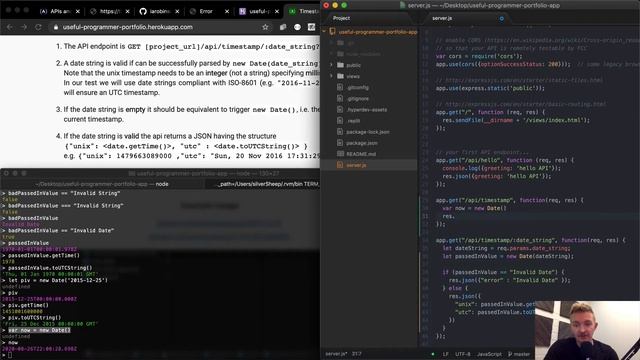Open the .replit file

(x=353, y=121)
